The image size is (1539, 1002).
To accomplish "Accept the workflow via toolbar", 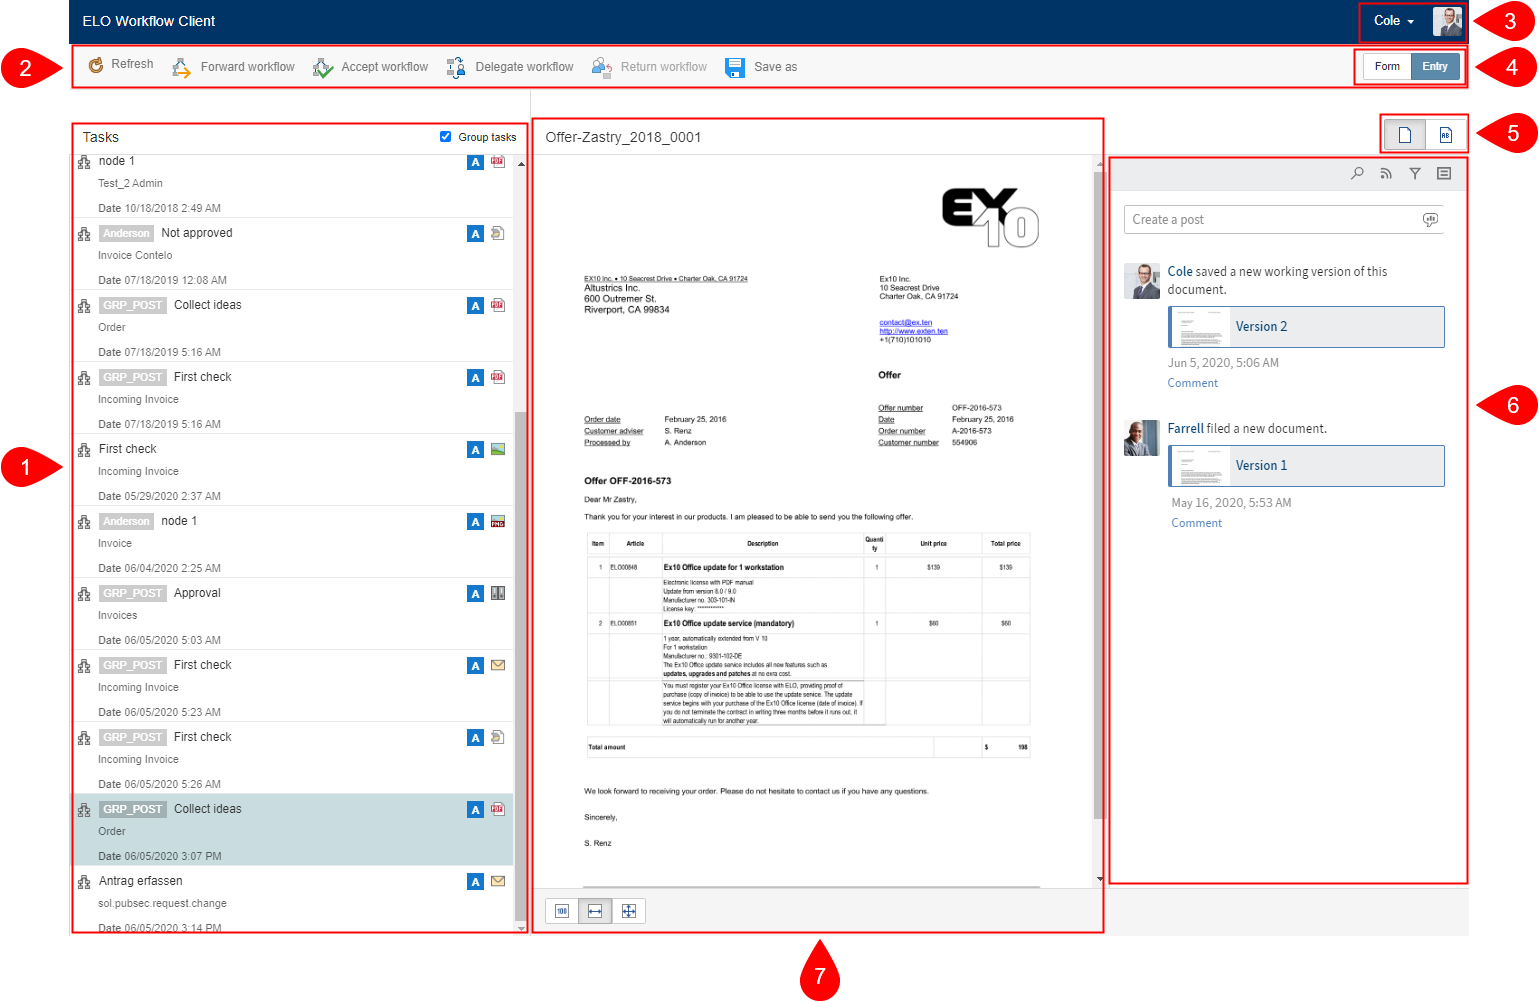I will [323, 67].
